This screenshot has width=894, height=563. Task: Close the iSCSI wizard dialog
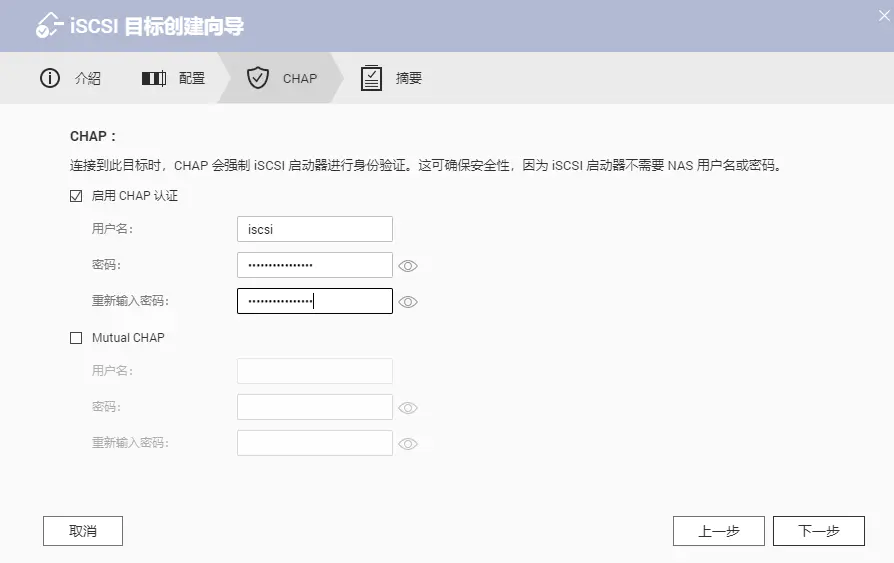[x=883, y=14]
